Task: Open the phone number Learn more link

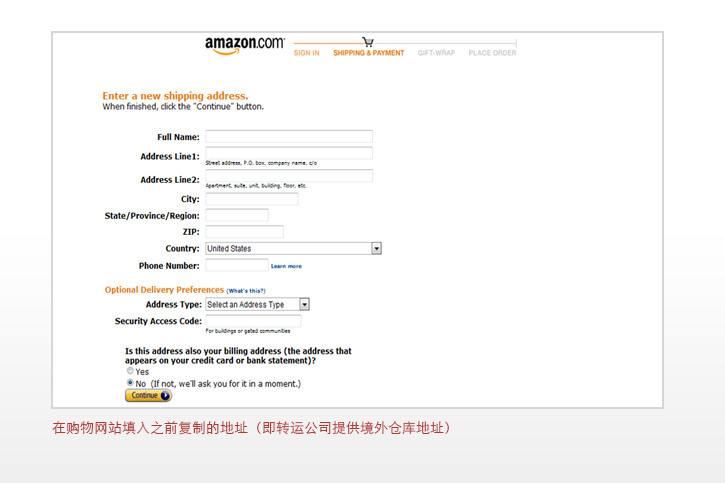Action: pos(286,266)
